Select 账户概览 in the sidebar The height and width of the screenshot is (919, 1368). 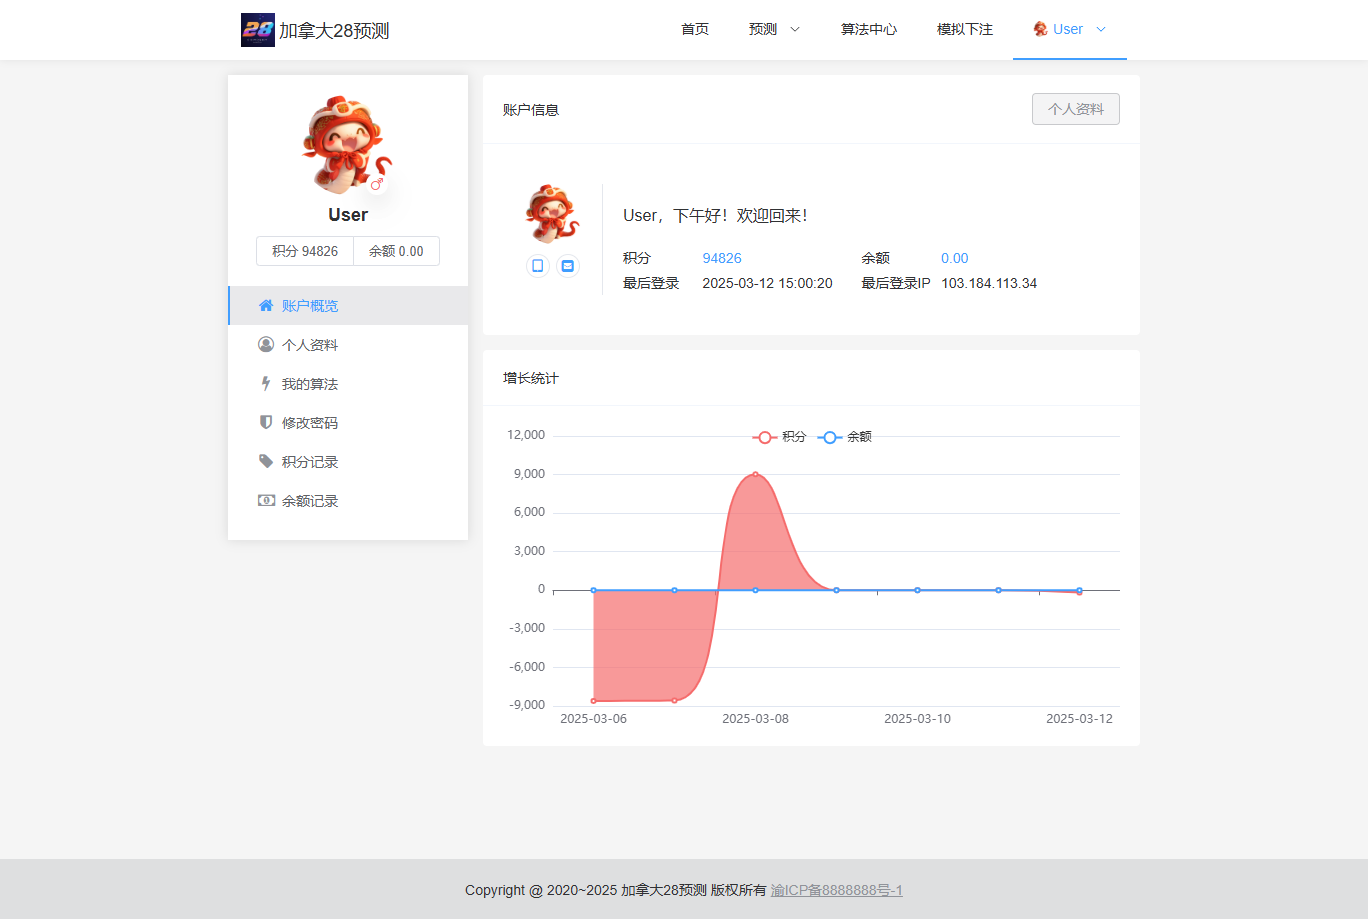pos(348,305)
